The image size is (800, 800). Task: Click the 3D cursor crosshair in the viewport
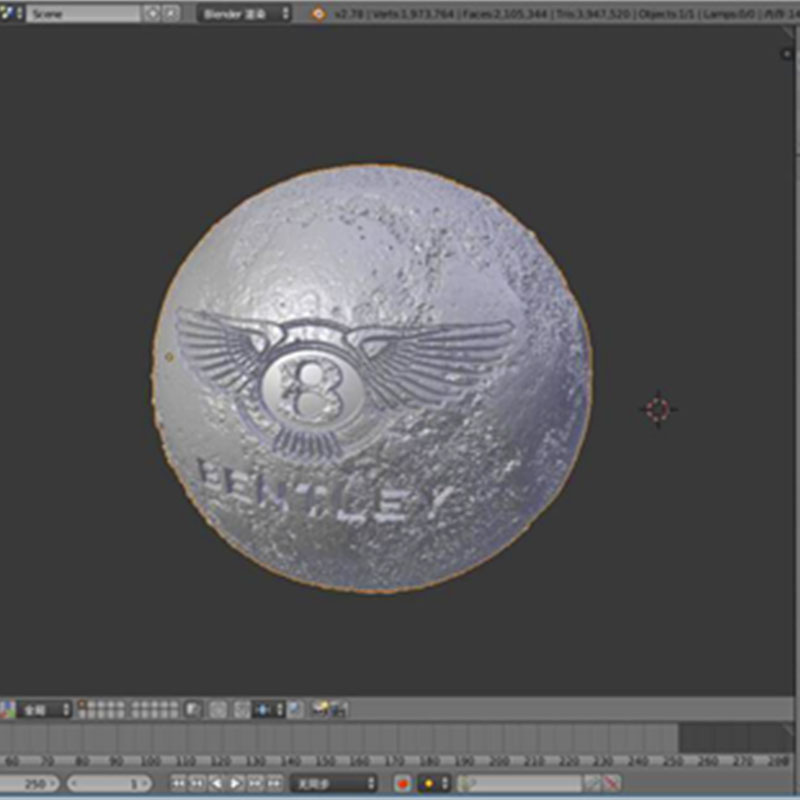pyautogui.click(x=658, y=409)
